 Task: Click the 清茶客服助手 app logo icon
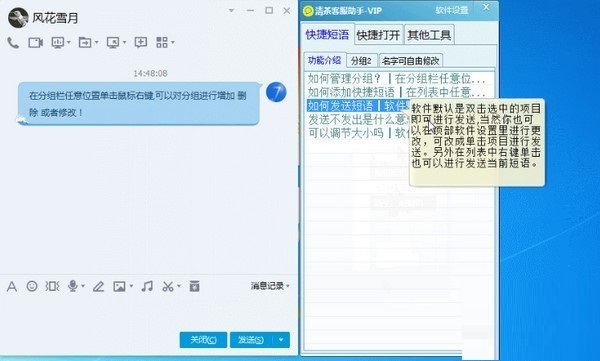[308, 11]
